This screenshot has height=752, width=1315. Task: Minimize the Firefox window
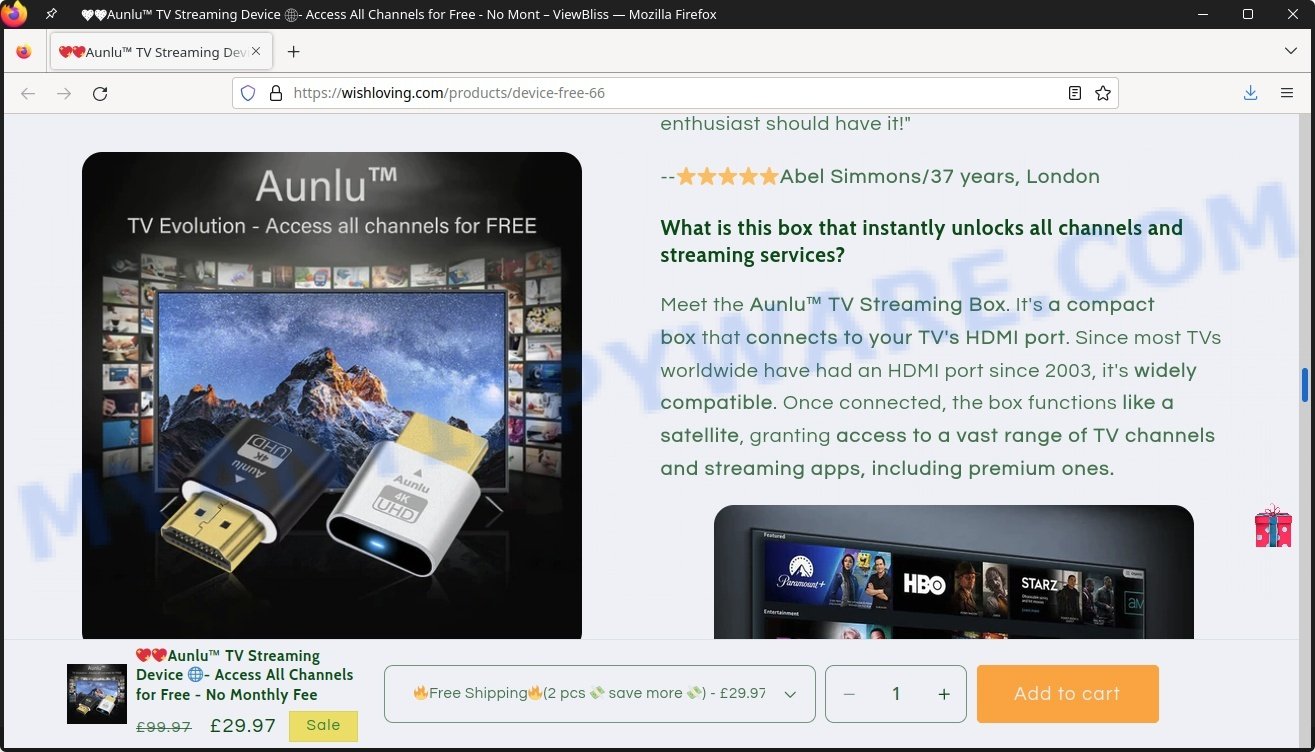pyautogui.click(x=1205, y=14)
